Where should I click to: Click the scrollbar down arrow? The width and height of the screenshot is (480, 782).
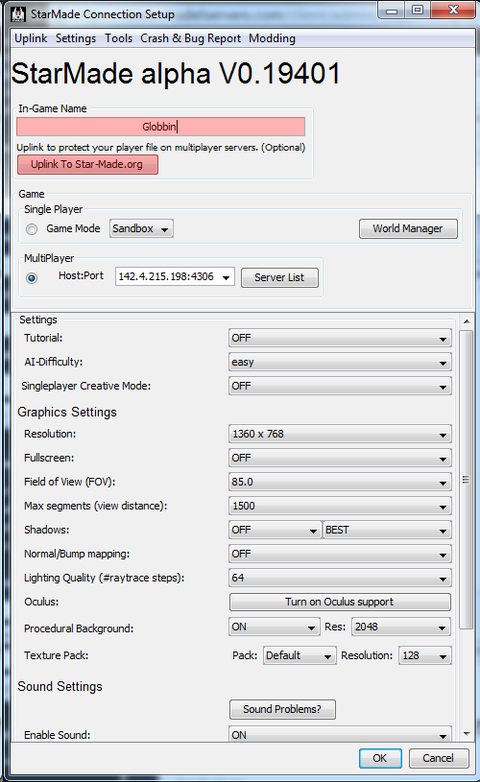(x=467, y=734)
